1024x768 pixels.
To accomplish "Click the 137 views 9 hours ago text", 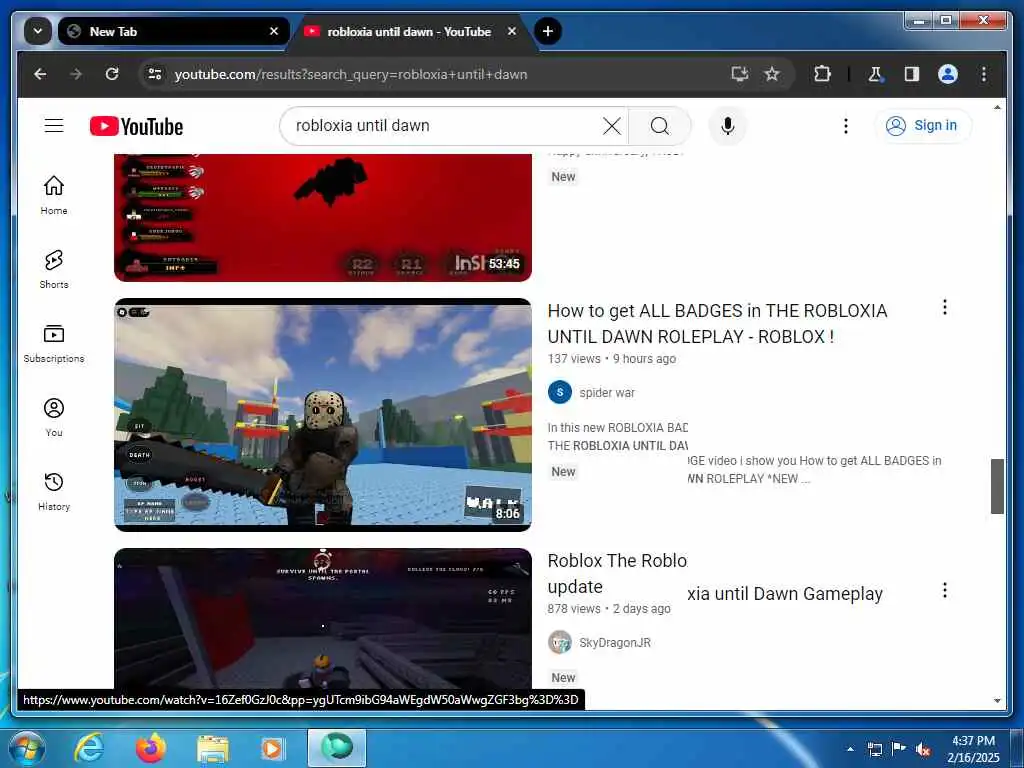I will [611, 359].
